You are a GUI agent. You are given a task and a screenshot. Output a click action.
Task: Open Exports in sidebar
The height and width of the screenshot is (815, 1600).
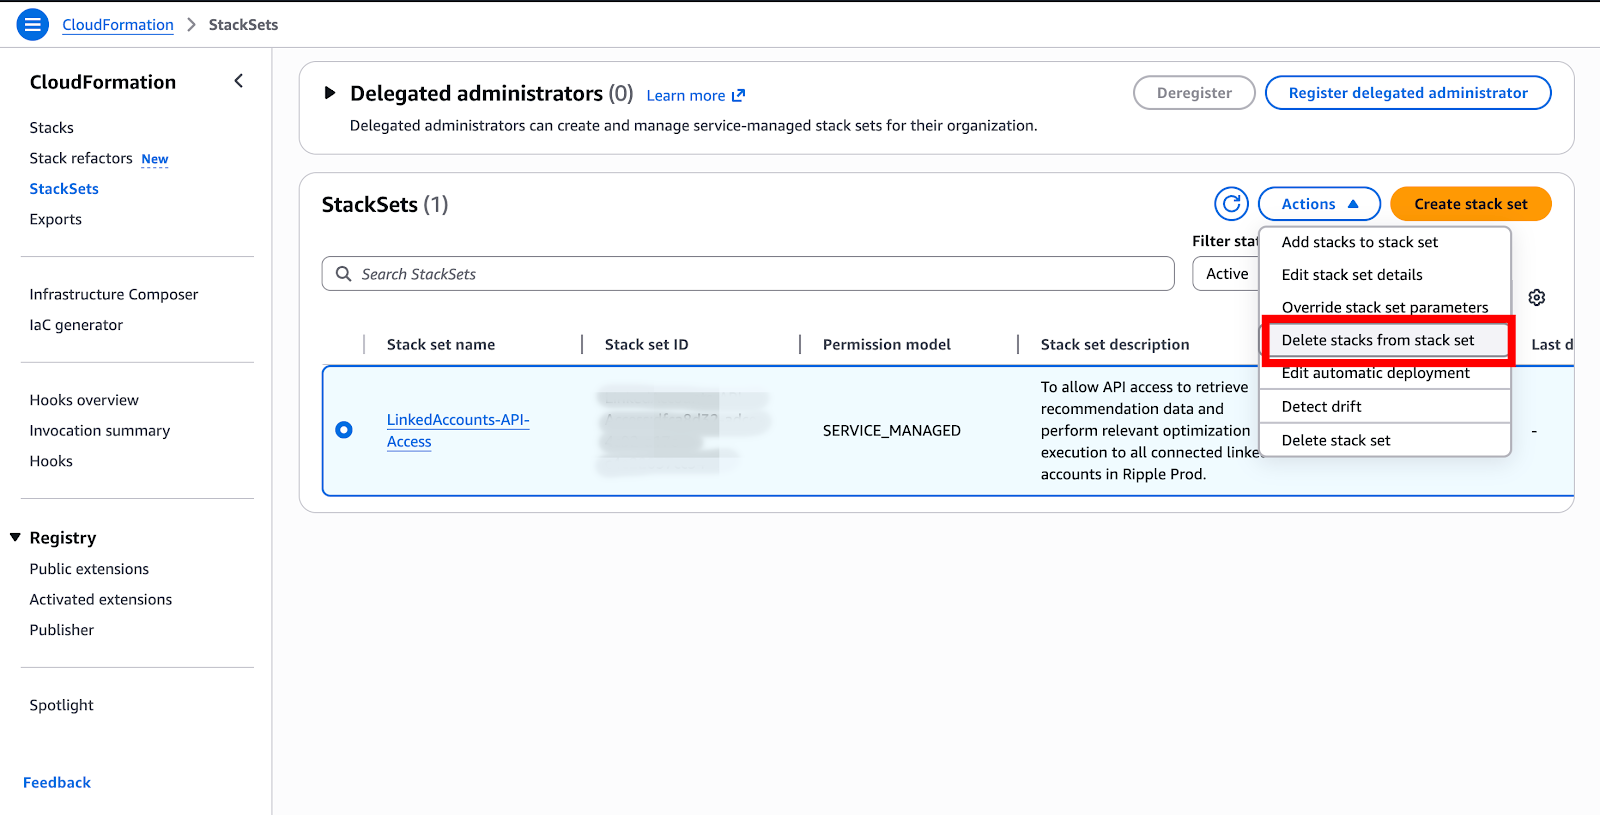(x=56, y=219)
